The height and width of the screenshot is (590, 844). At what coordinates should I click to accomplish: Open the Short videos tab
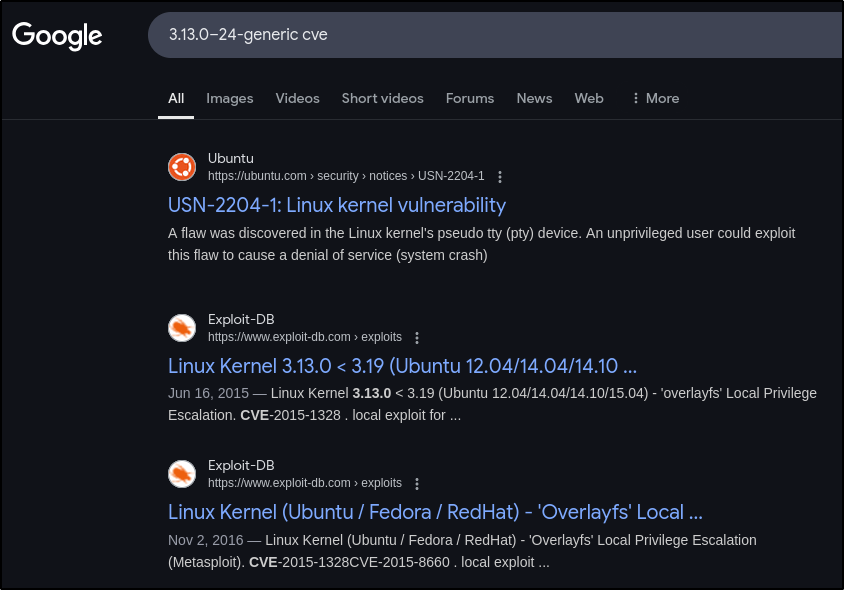coord(382,98)
